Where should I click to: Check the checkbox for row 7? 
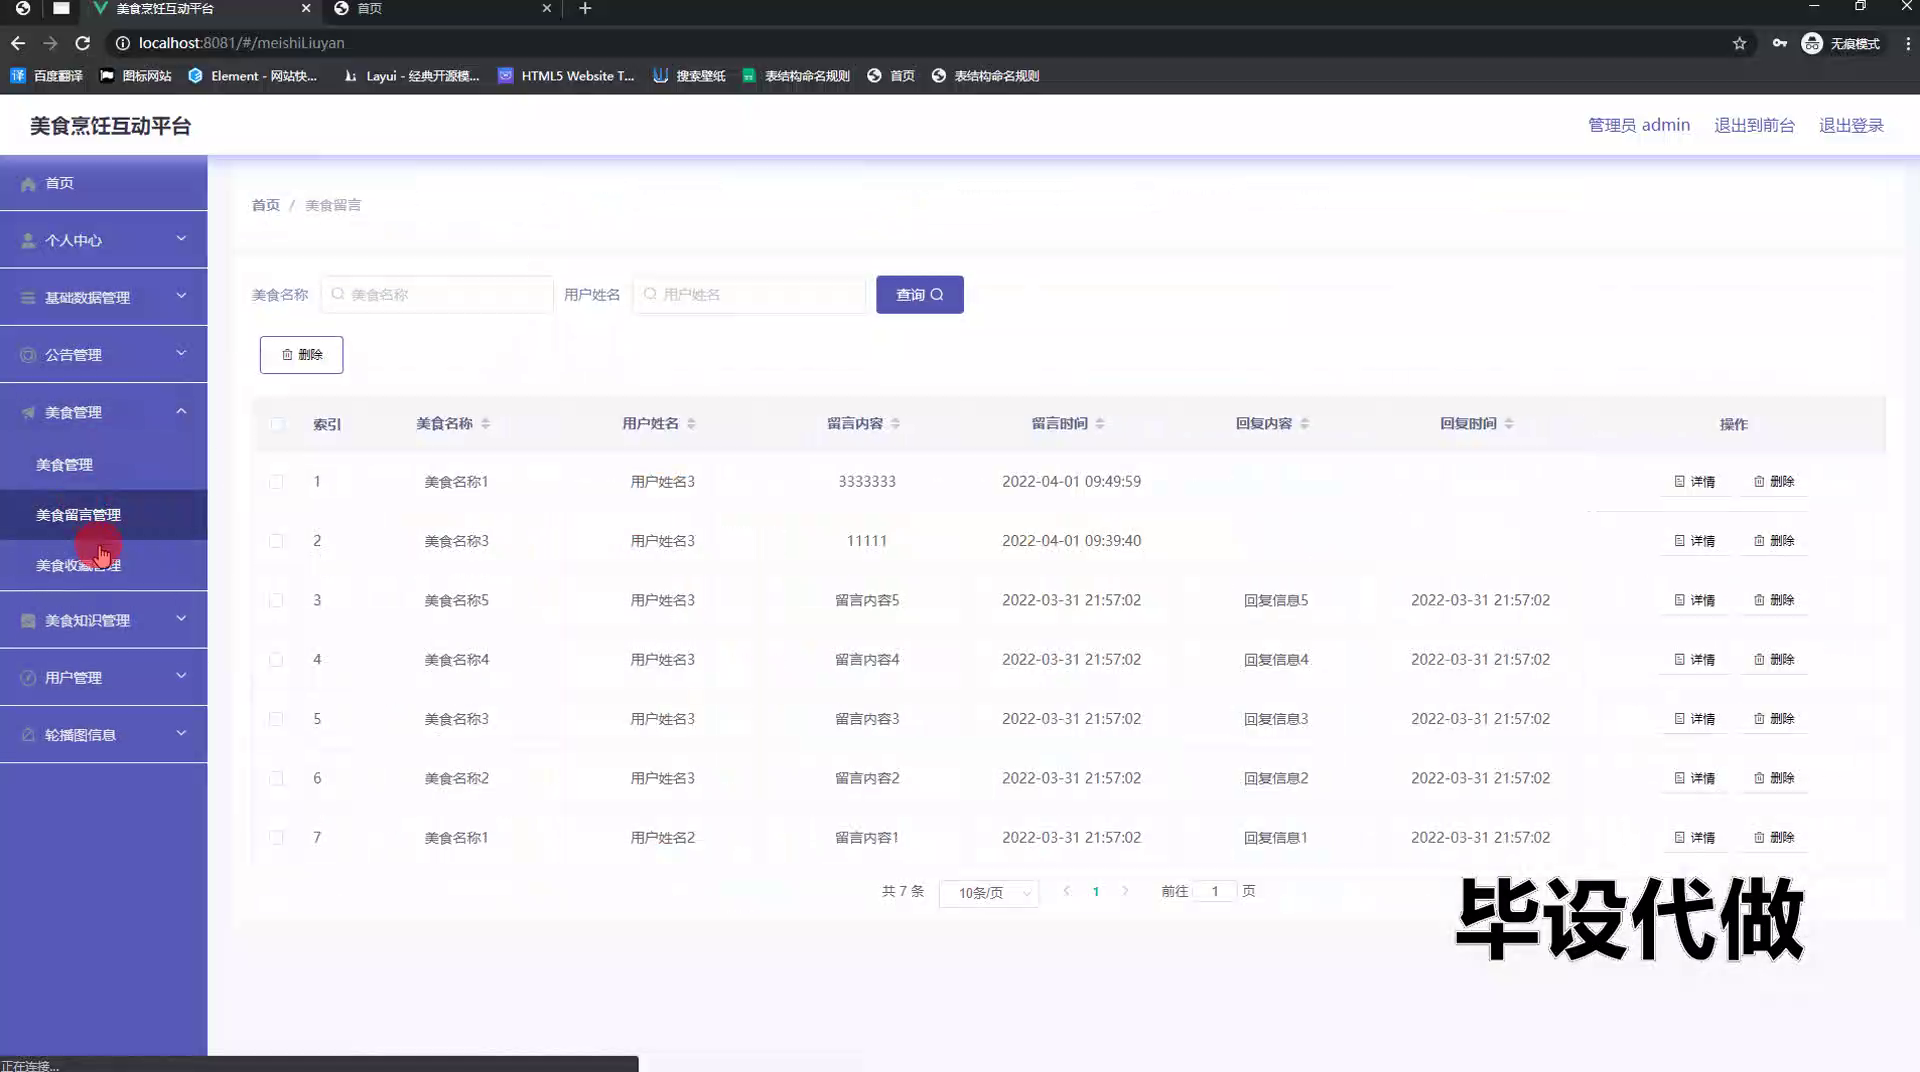[x=276, y=837]
